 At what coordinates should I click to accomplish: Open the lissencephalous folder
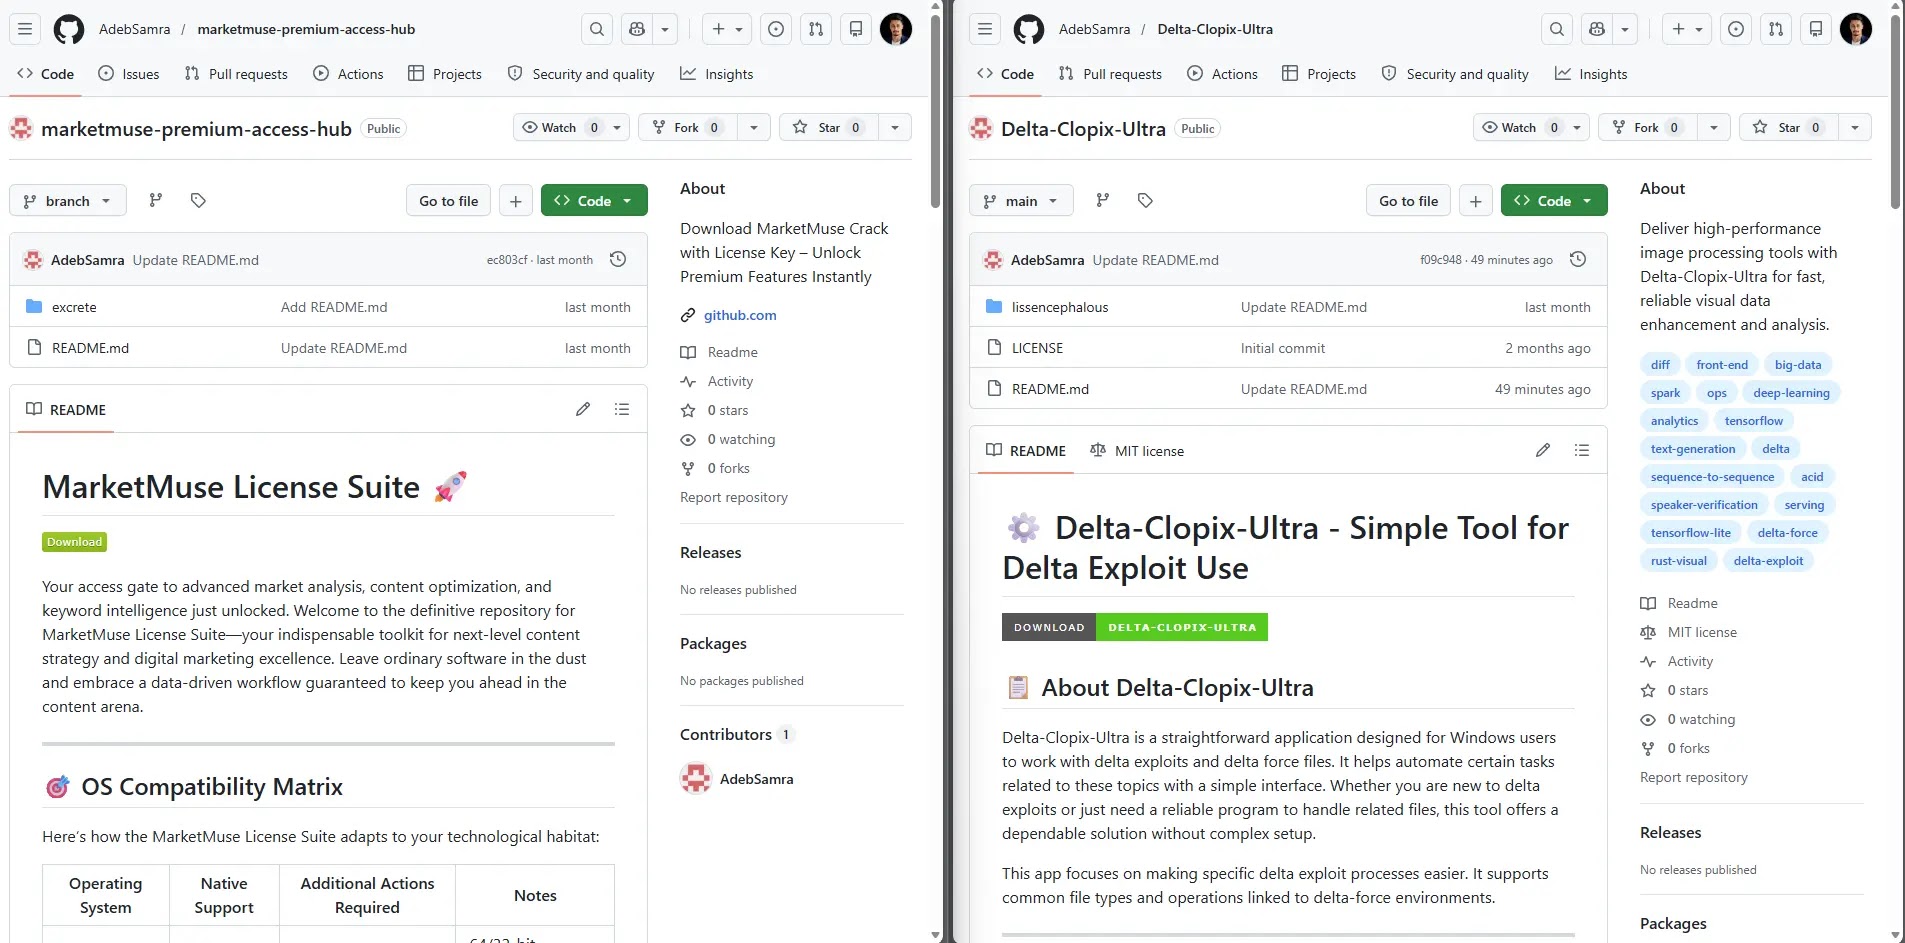tap(1059, 307)
